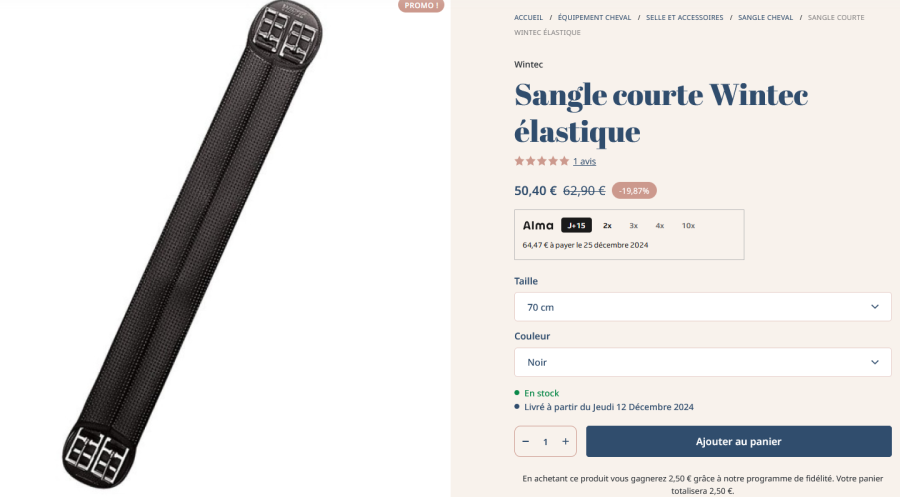This screenshot has width=900, height=497.
Task: Click the minus quantity button
Action: point(526,441)
